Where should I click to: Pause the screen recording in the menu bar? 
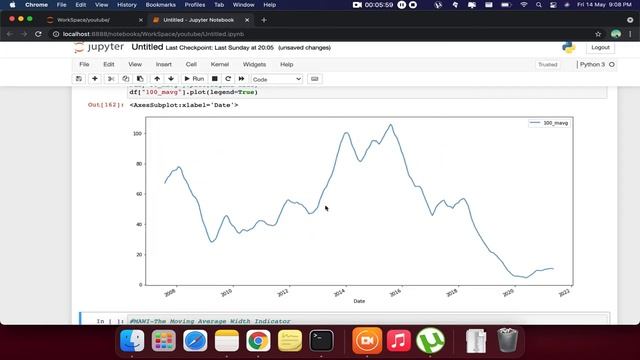pos(402,5)
